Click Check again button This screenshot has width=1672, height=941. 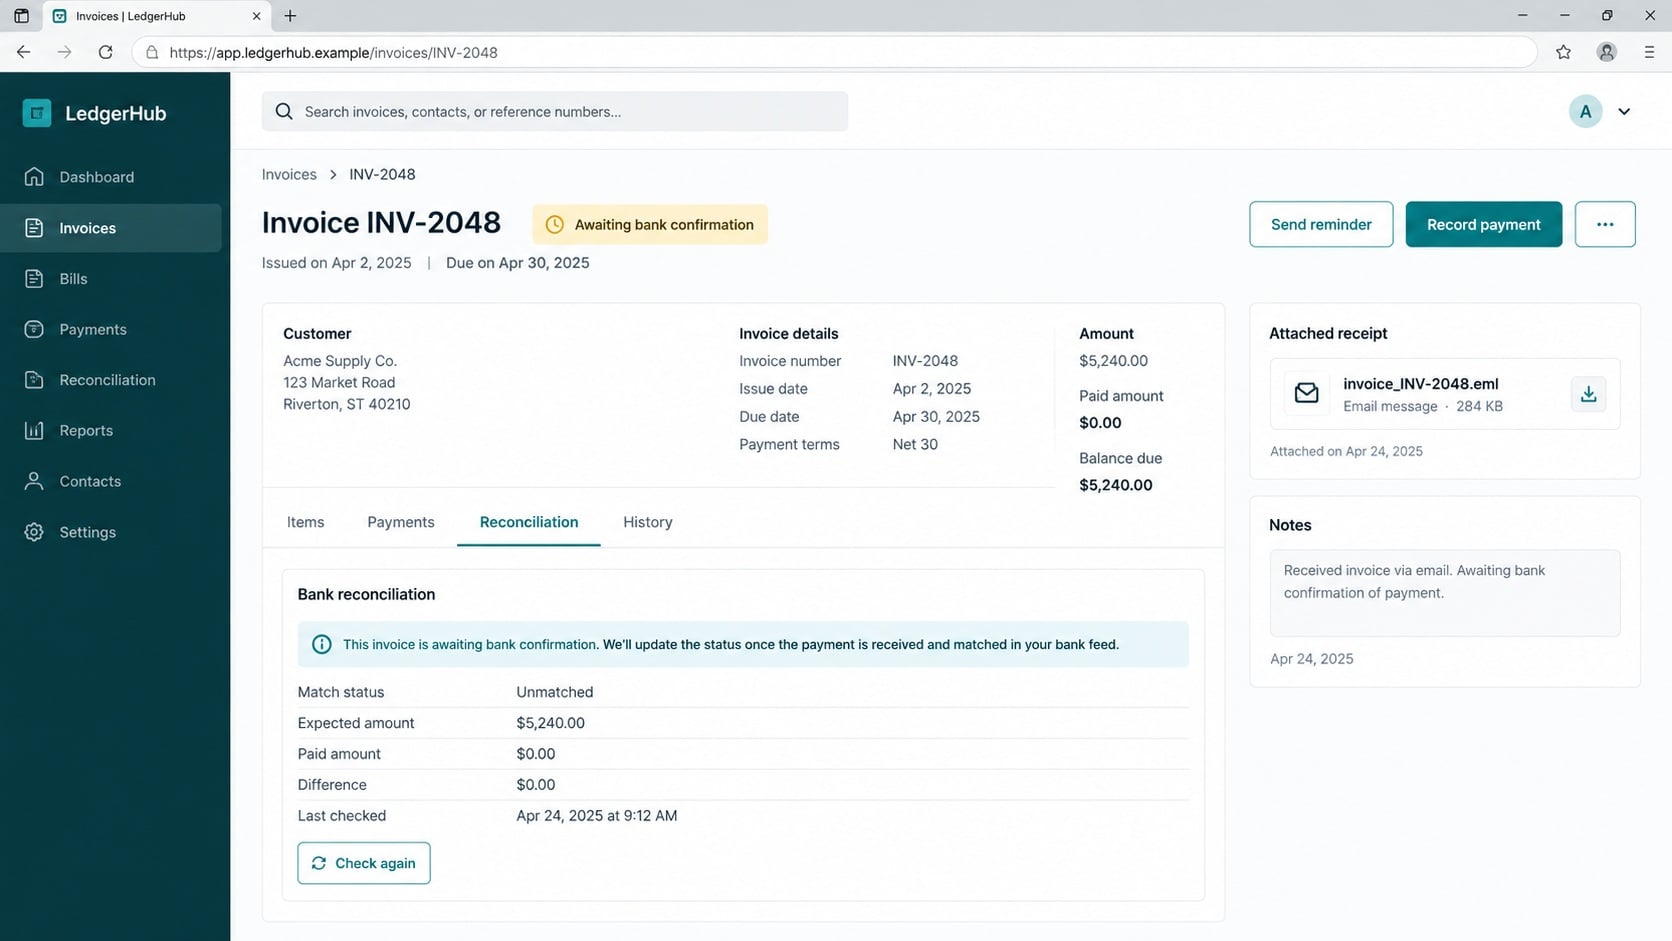pos(364,863)
